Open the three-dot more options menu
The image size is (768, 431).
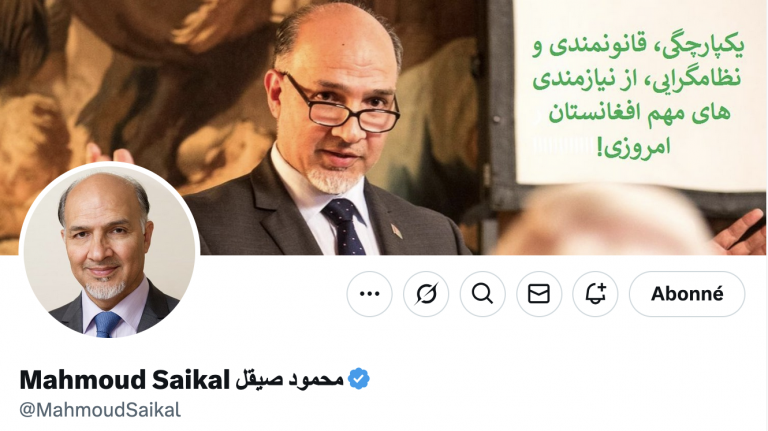coord(369,294)
